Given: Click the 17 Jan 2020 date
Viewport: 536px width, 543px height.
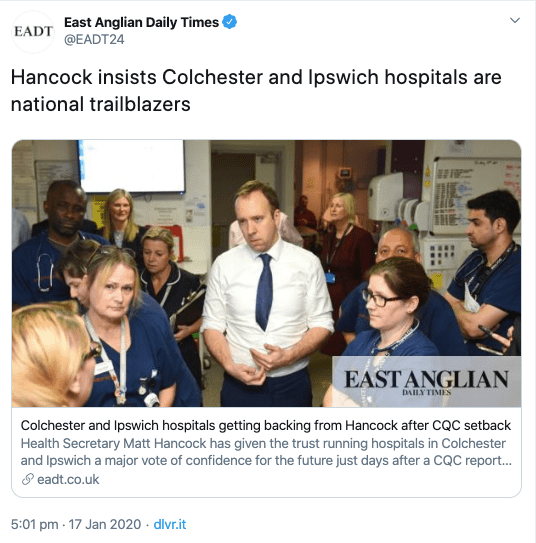Looking at the screenshot, I should (x=105, y=524).
